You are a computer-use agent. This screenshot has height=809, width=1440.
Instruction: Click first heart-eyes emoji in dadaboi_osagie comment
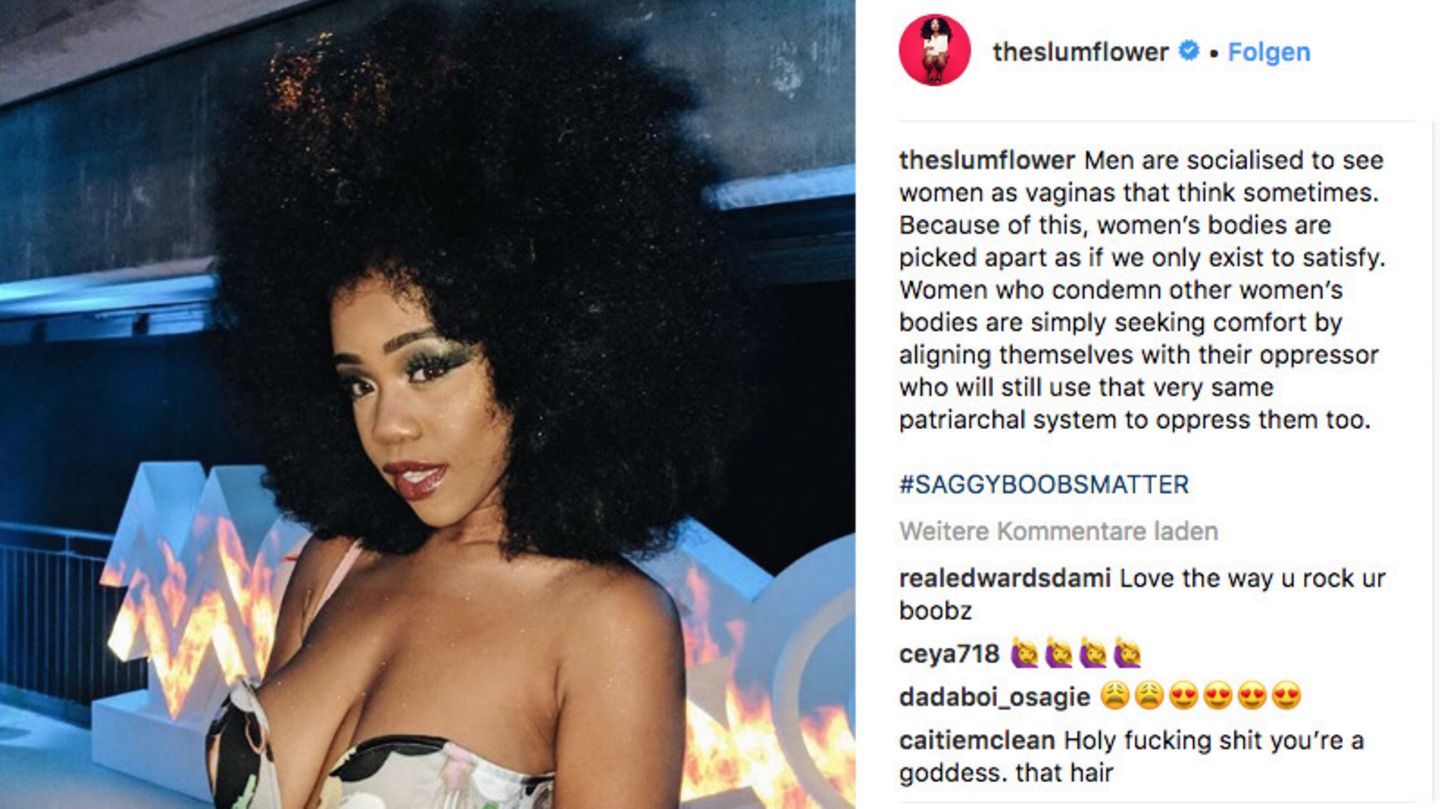[1183, 696]
